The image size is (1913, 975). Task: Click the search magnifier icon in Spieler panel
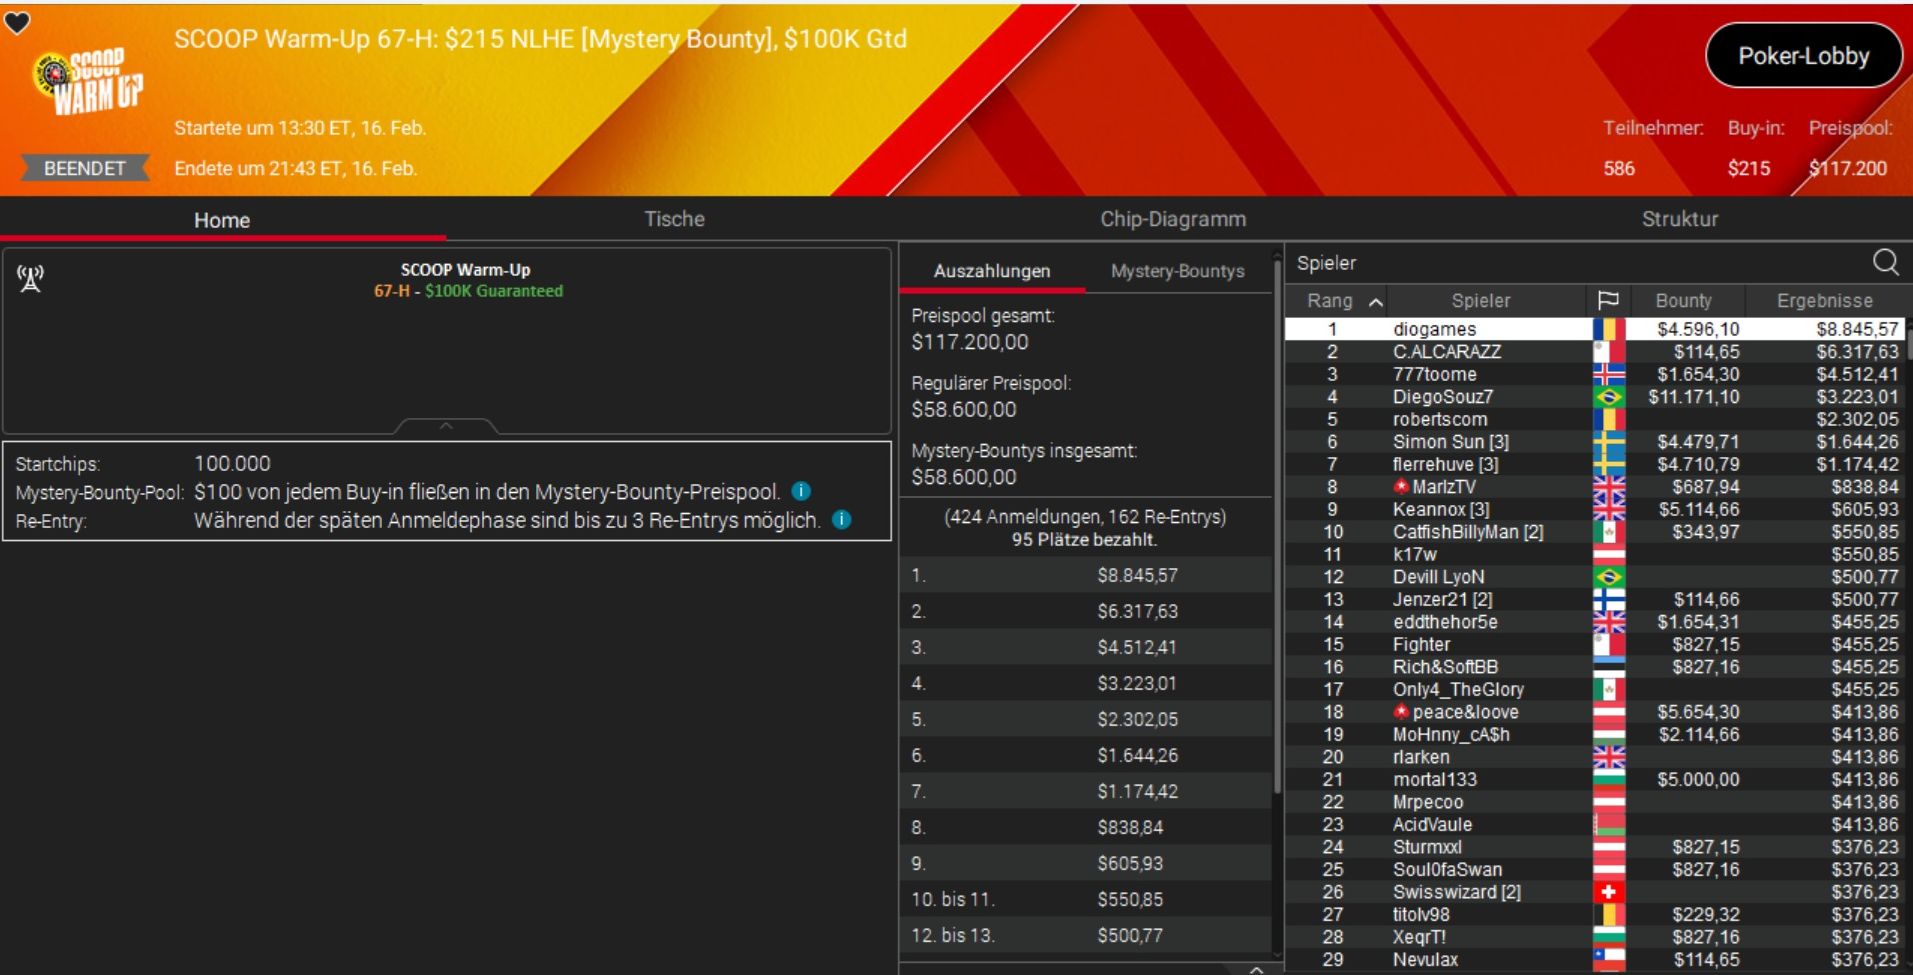(1885, 262)
